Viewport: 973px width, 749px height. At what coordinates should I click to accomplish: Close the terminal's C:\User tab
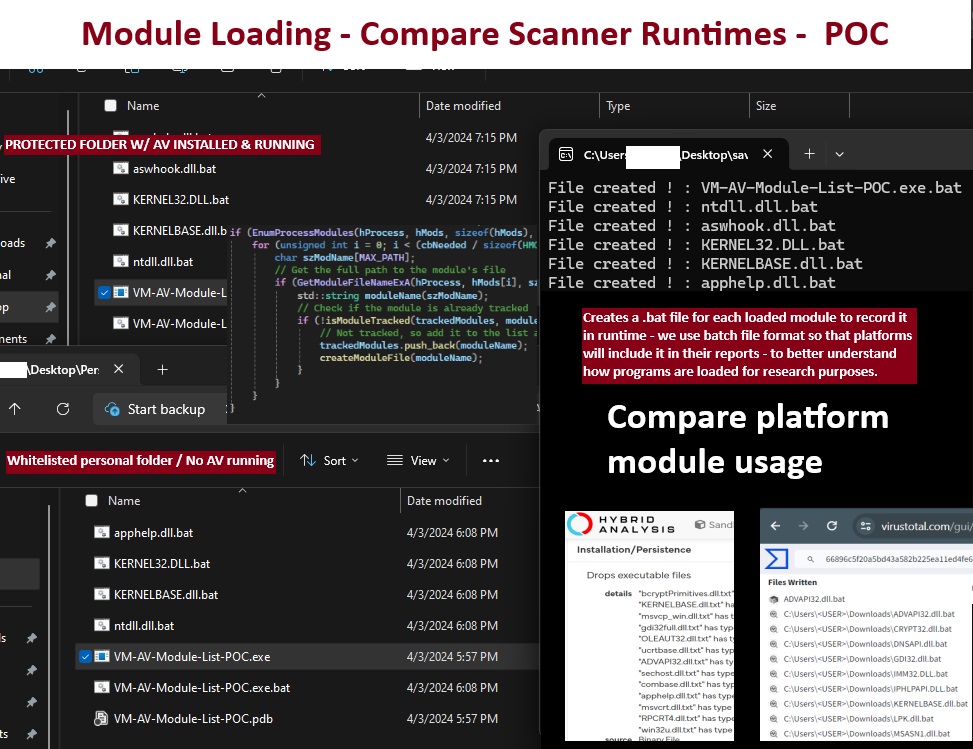pyautogui.click(x=768, y=154)
